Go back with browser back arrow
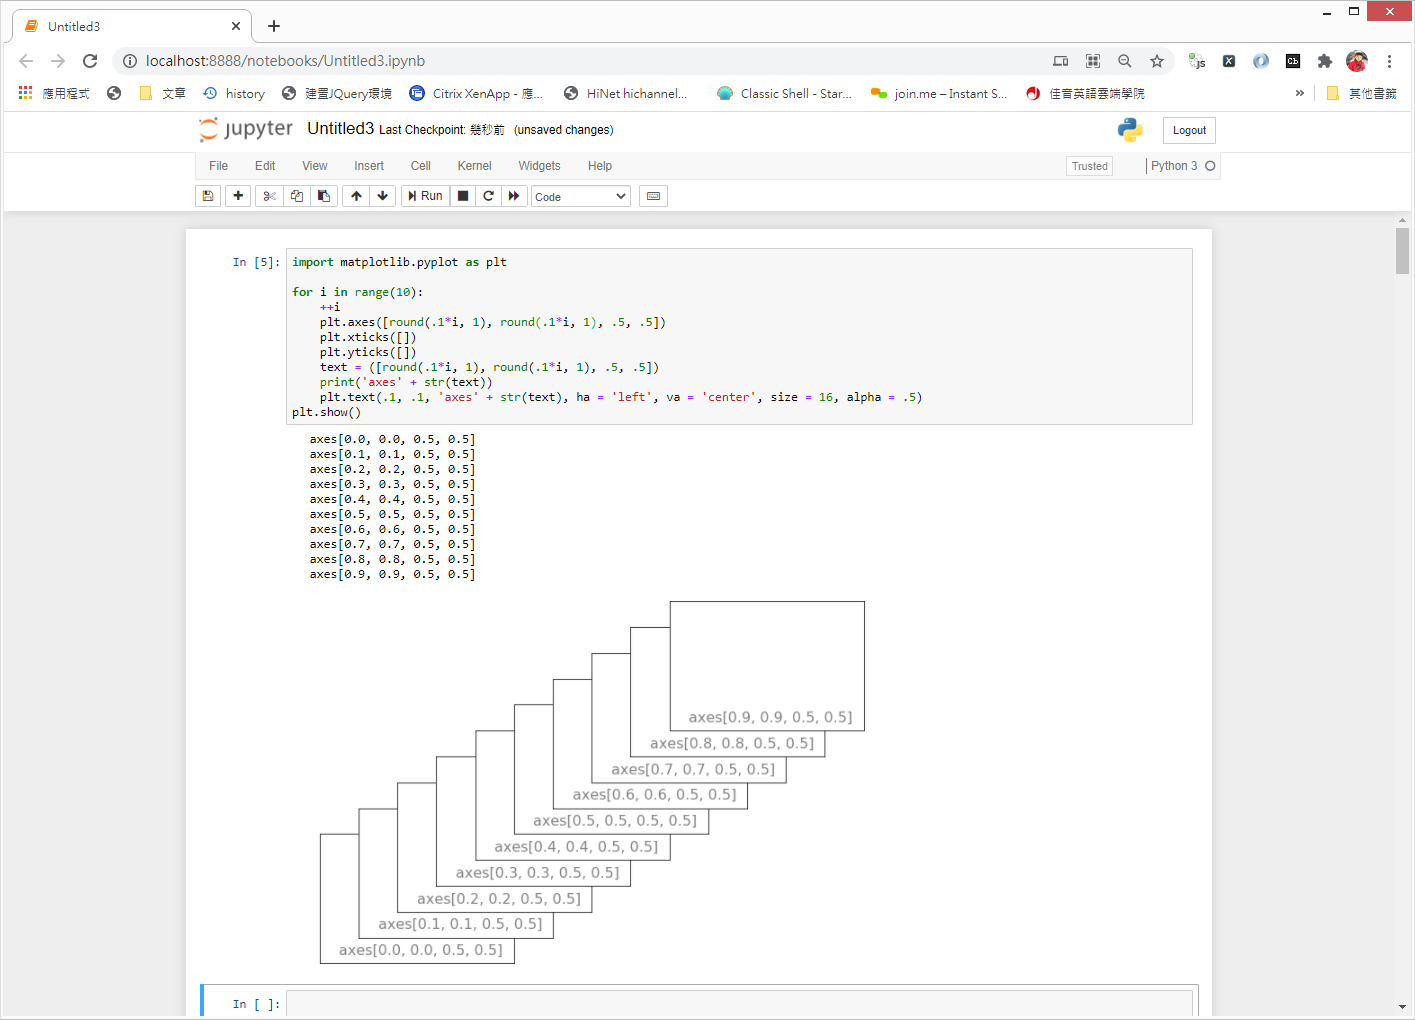Viewport: 1415px width, 1020px height. click(x=26, y=61)
